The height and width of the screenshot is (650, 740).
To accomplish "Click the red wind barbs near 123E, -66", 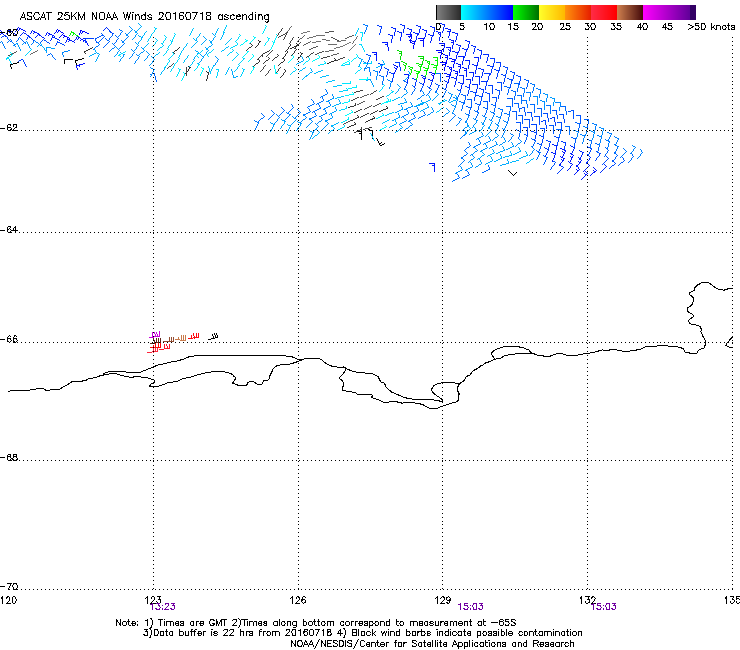I will (159, 348).
